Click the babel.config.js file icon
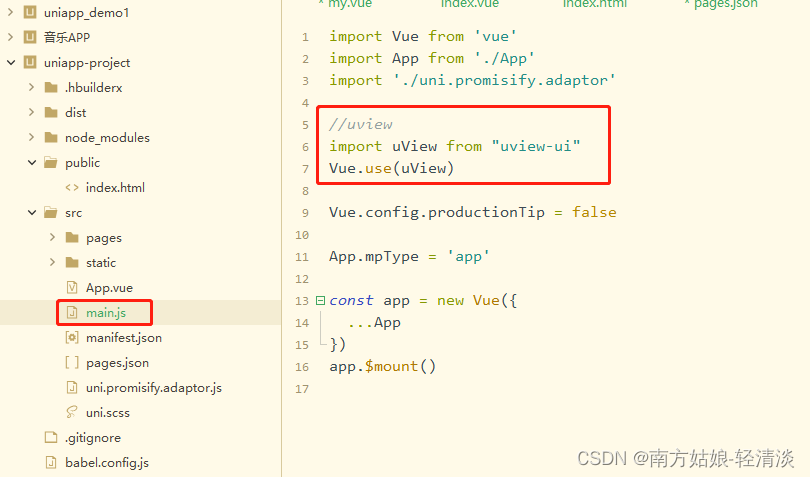 [x=51, y=462]
